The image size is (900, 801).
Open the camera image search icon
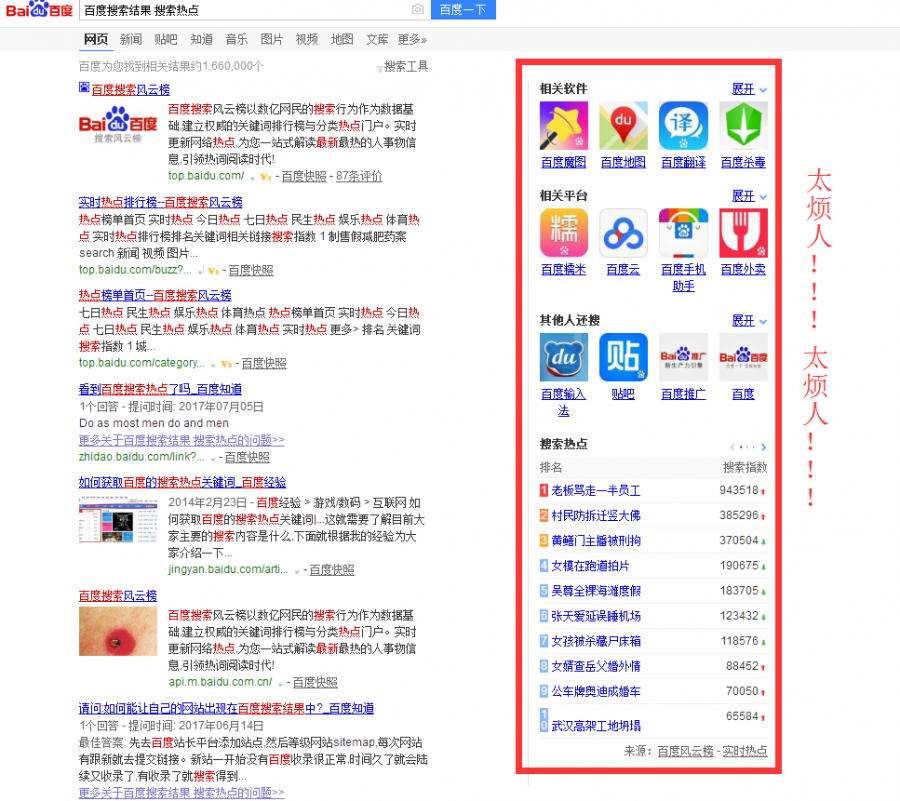(418, 9)
